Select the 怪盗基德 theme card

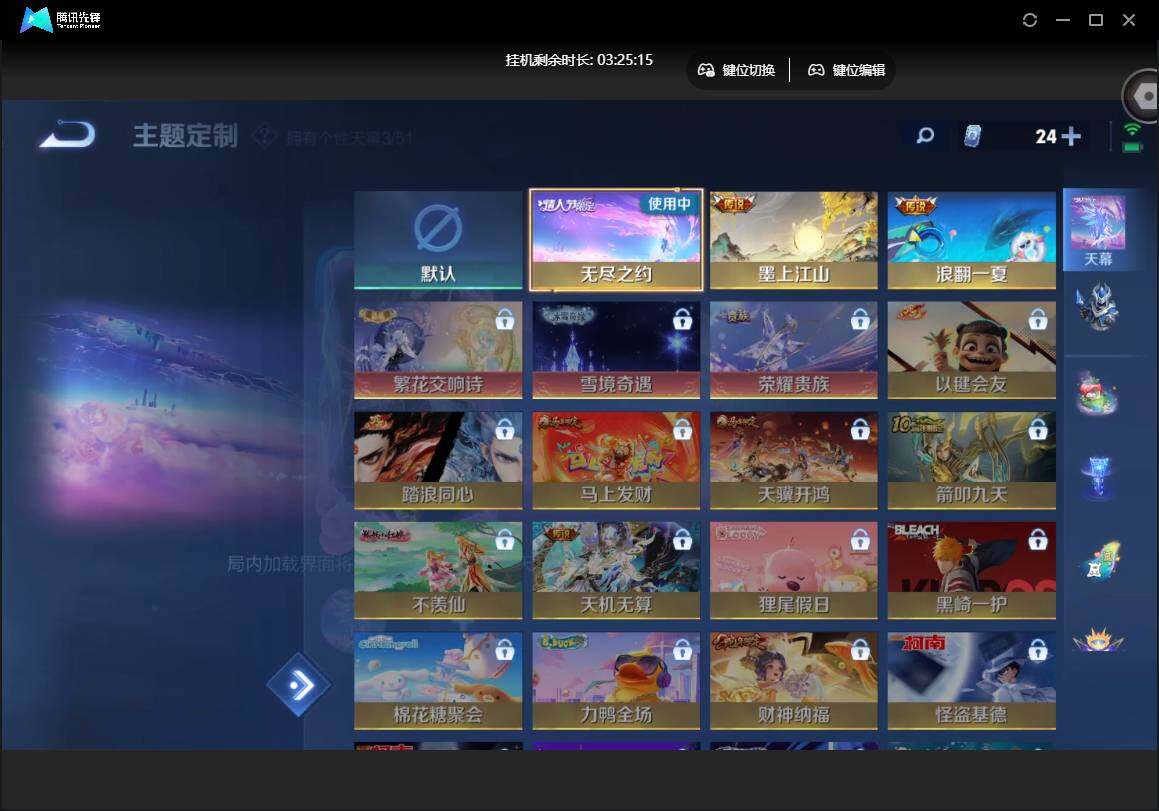[972, 681]
